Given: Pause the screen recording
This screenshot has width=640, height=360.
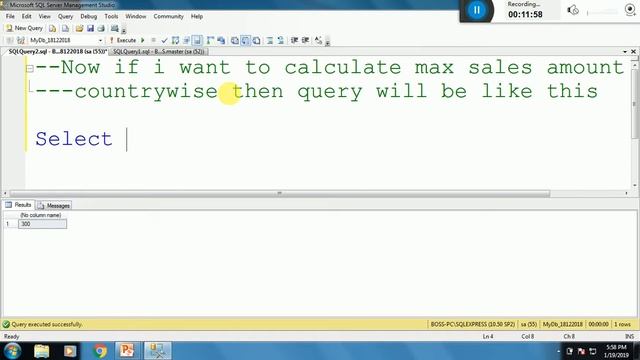Looking at the screenshot, I should pos(476,10).
